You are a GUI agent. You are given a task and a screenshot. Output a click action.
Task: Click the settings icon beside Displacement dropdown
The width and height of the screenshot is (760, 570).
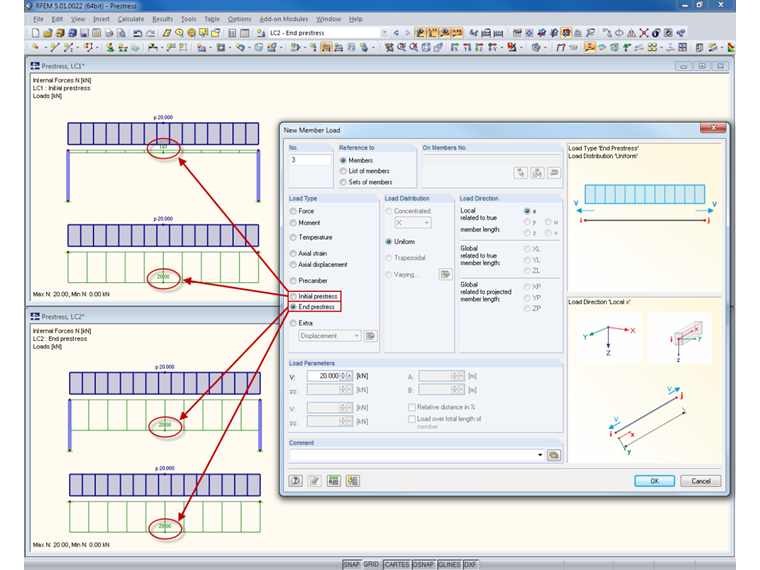tap(370, 336)
